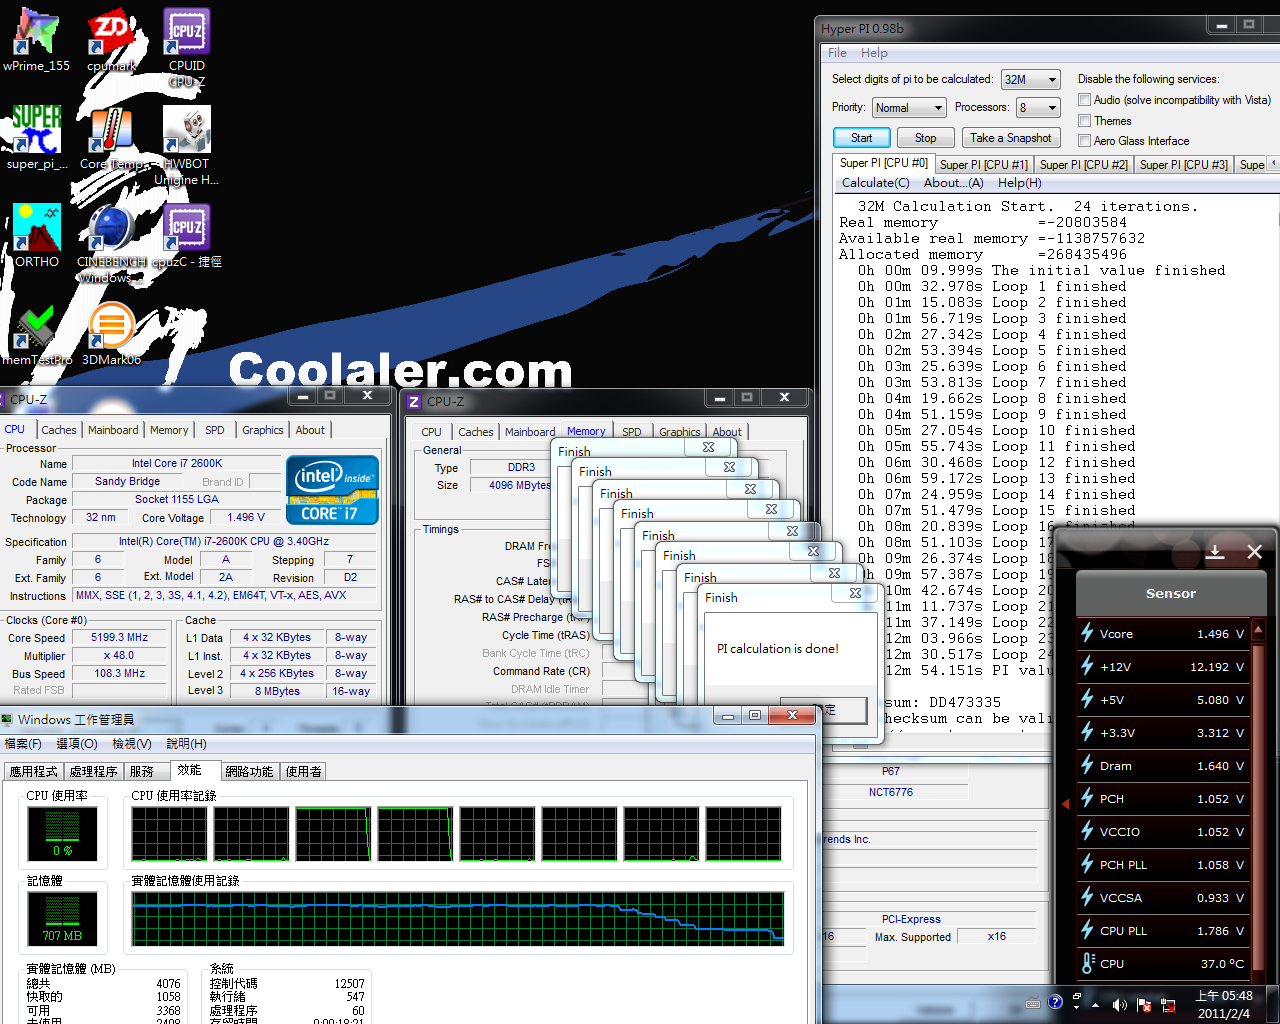Open the super_pi desktop icon

[x=37, y=138]
